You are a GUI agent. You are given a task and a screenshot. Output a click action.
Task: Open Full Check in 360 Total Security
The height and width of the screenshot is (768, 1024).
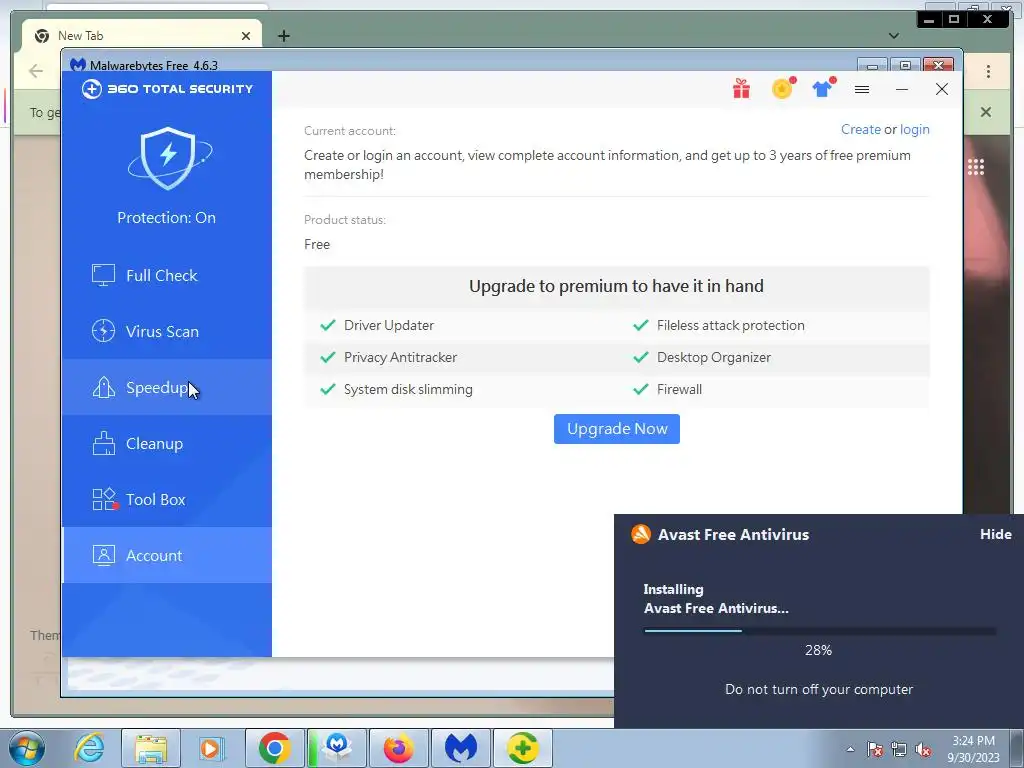[167, 276]
